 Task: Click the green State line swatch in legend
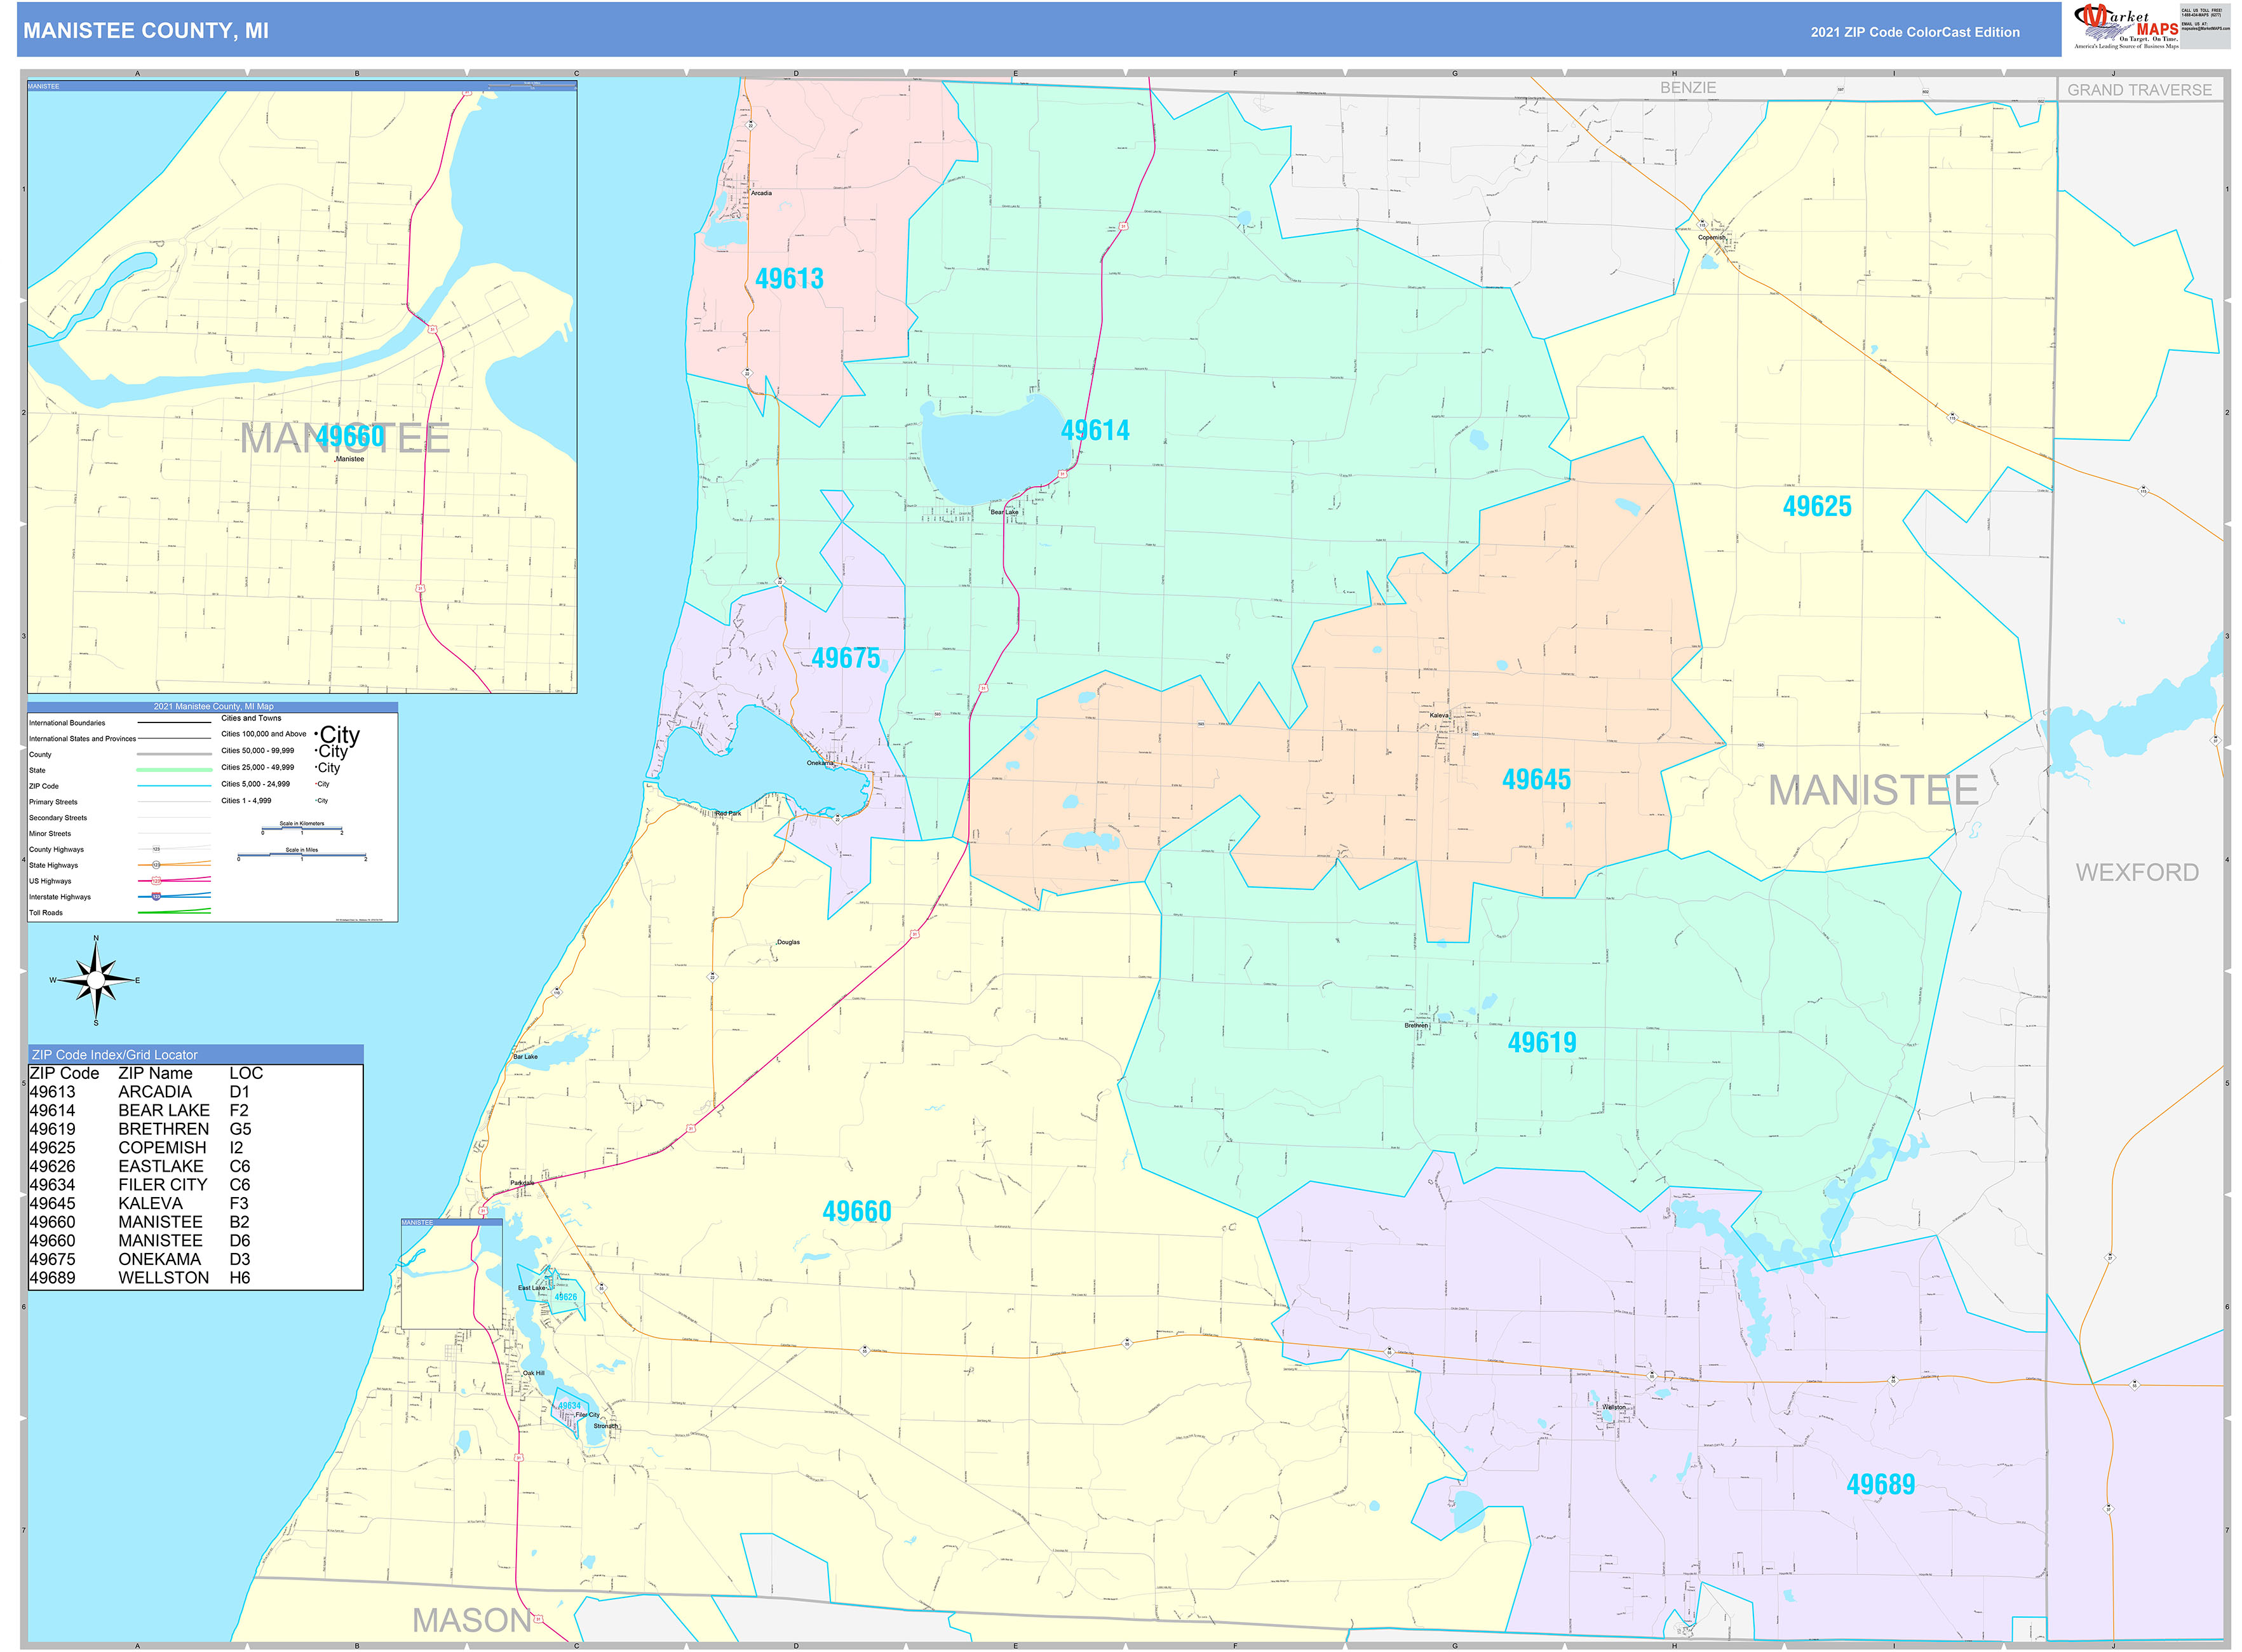tap(173, 770)
